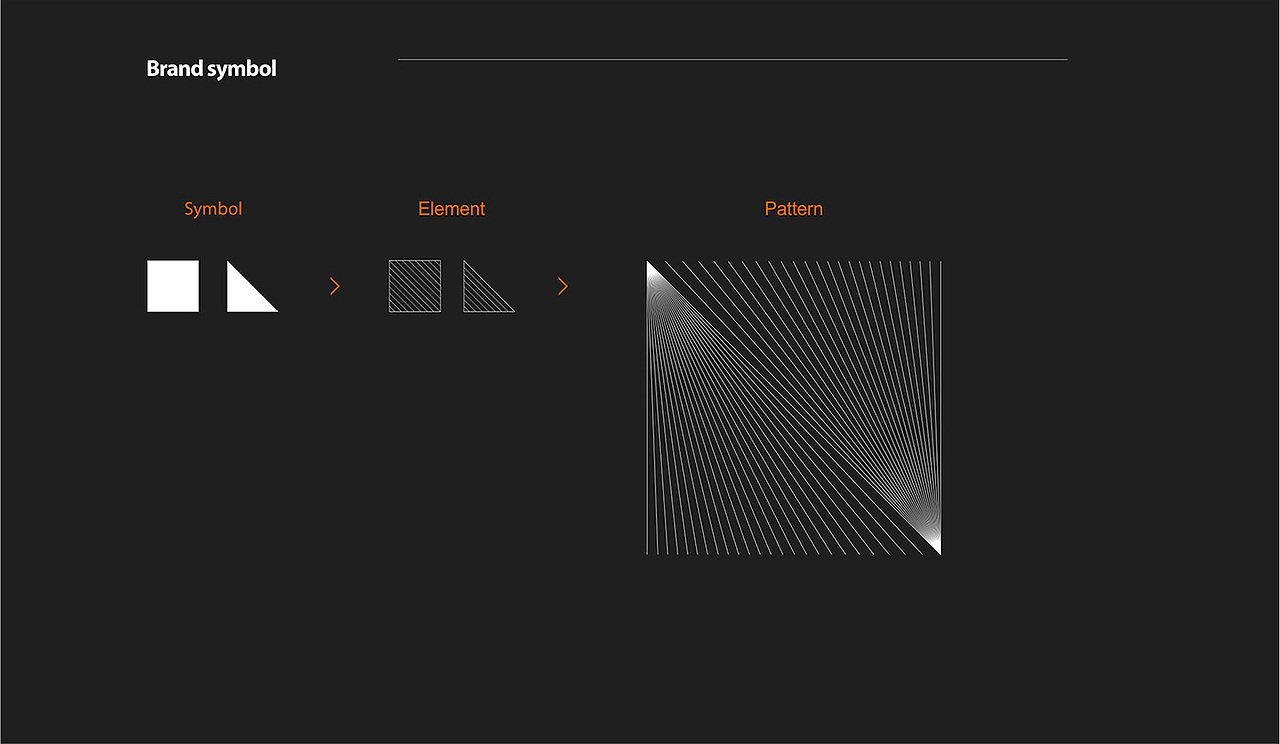
Task: Click the hatched triangle element graphic
Action: pos(488,288)
